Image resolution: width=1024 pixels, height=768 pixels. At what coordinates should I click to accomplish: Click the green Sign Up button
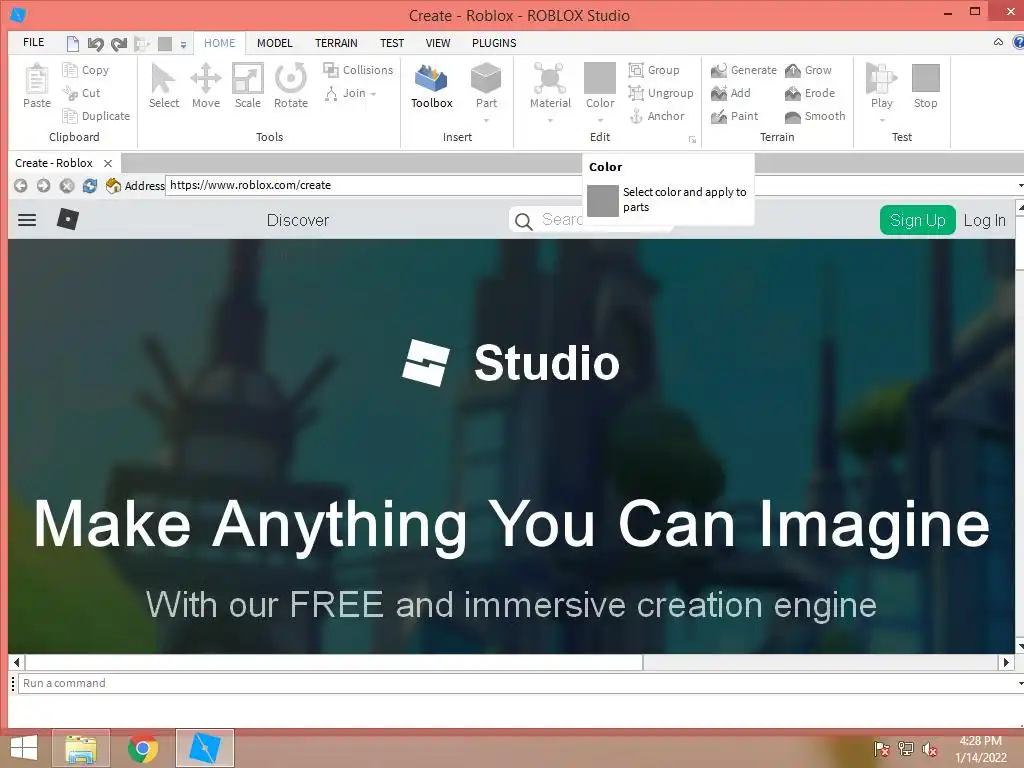[x=918, y=220]
